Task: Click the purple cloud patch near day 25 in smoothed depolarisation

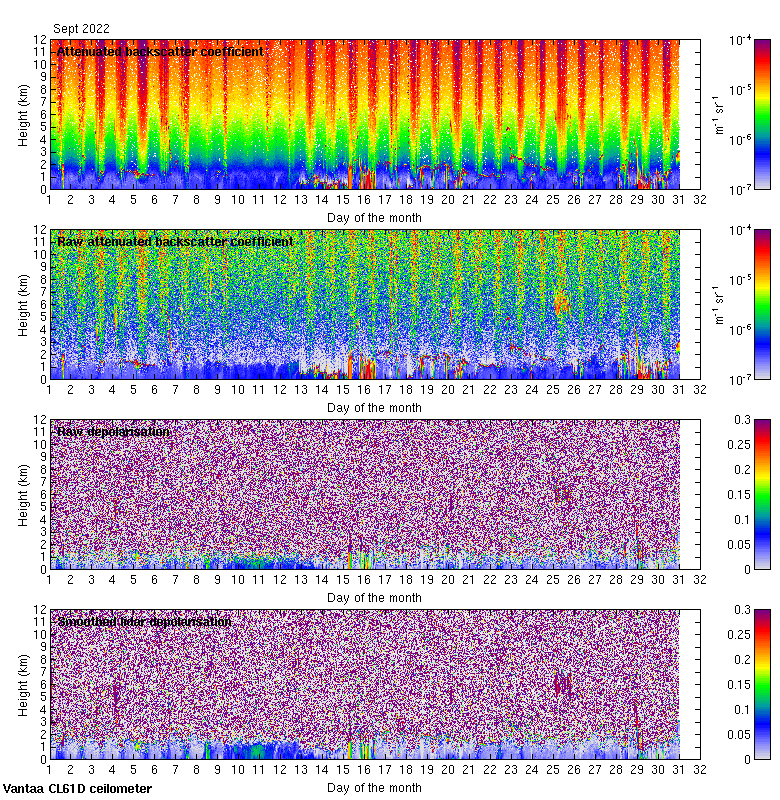Action: tap(562, 684)
